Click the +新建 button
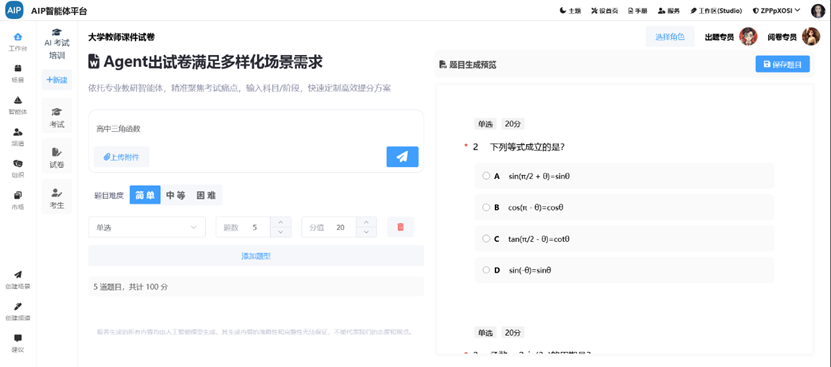Screen dimensions: 831x367 [x=57, y=80]
